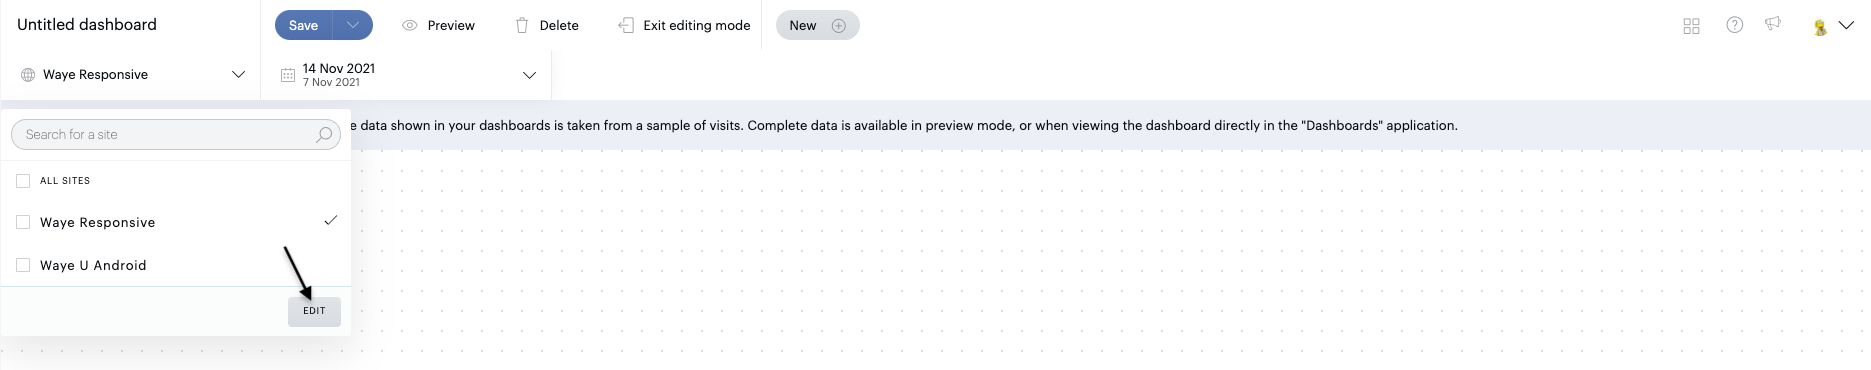Viewport: 1871px width, 370px height.
Task: Click the EDIT button
Action: (x=314, y=311)
